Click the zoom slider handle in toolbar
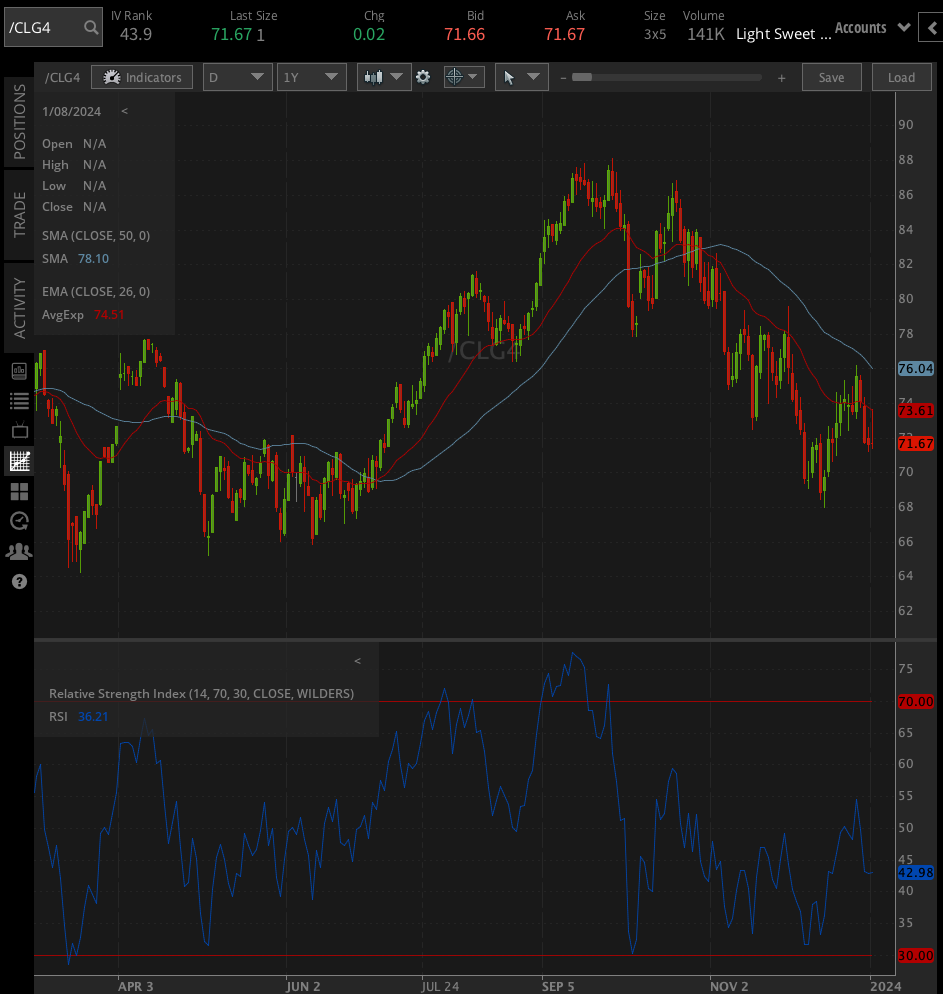Screen dimensions: 943x994 581,77
